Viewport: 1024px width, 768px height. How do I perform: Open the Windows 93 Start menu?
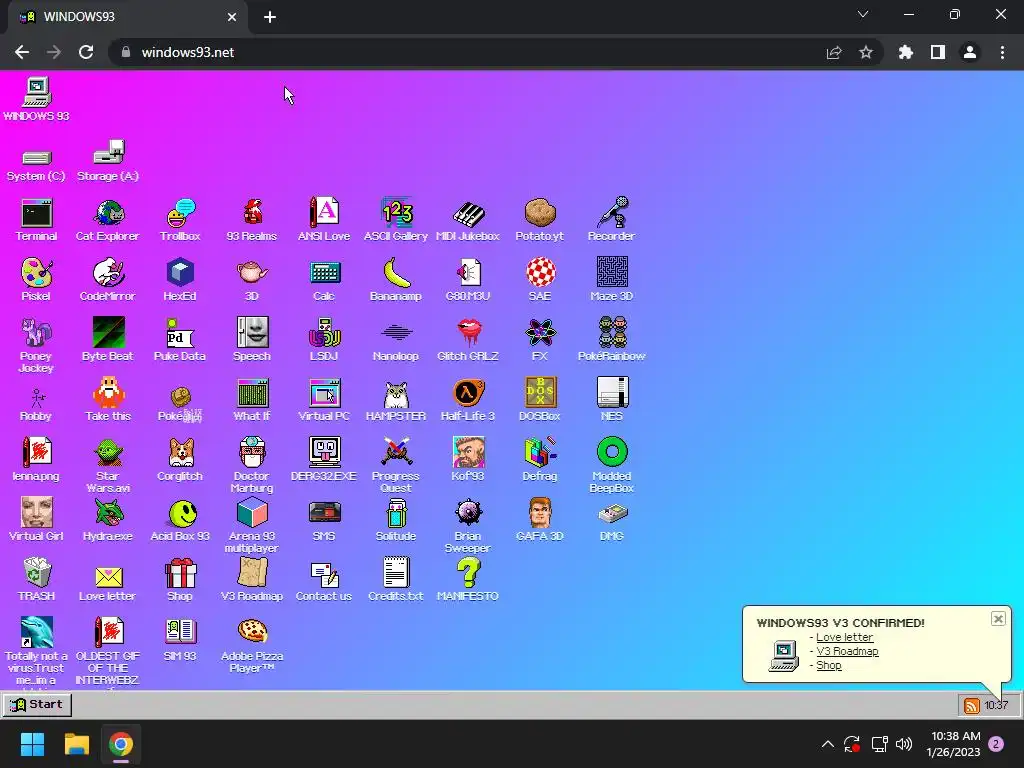pyautogui.click(x=37, y=705)
